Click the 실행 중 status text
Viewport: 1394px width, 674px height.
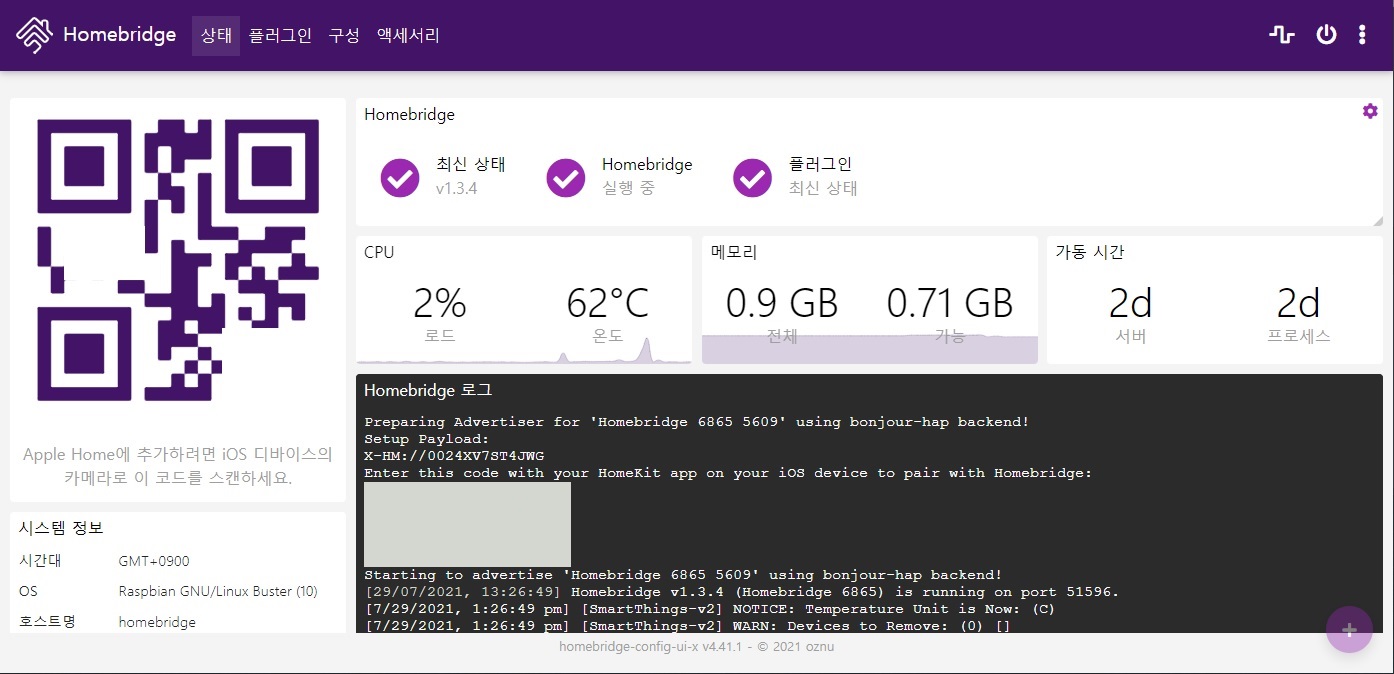(x=628, y=188)
